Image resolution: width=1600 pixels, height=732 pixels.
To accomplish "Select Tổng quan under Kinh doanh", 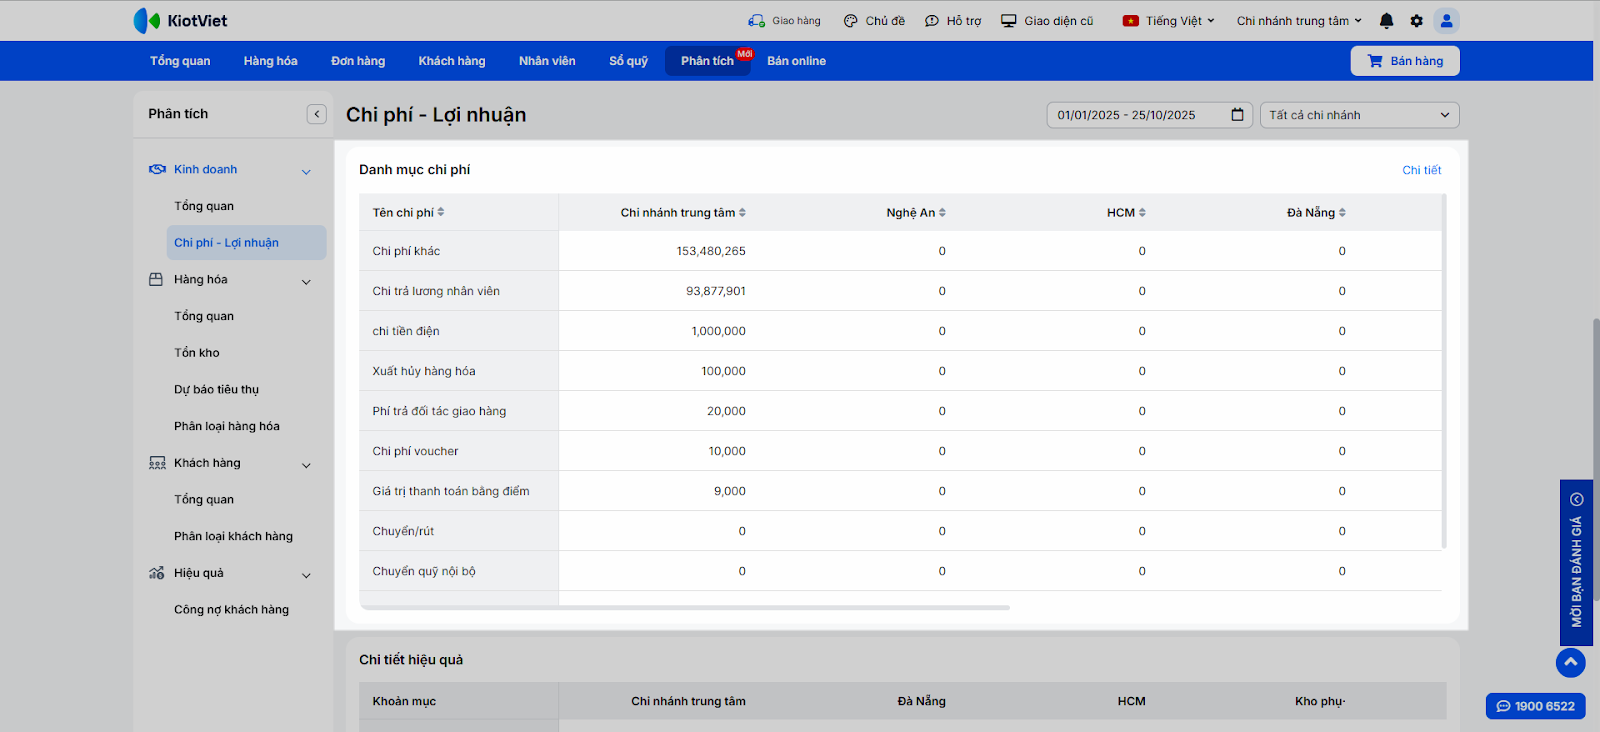I will click(204, 206).
